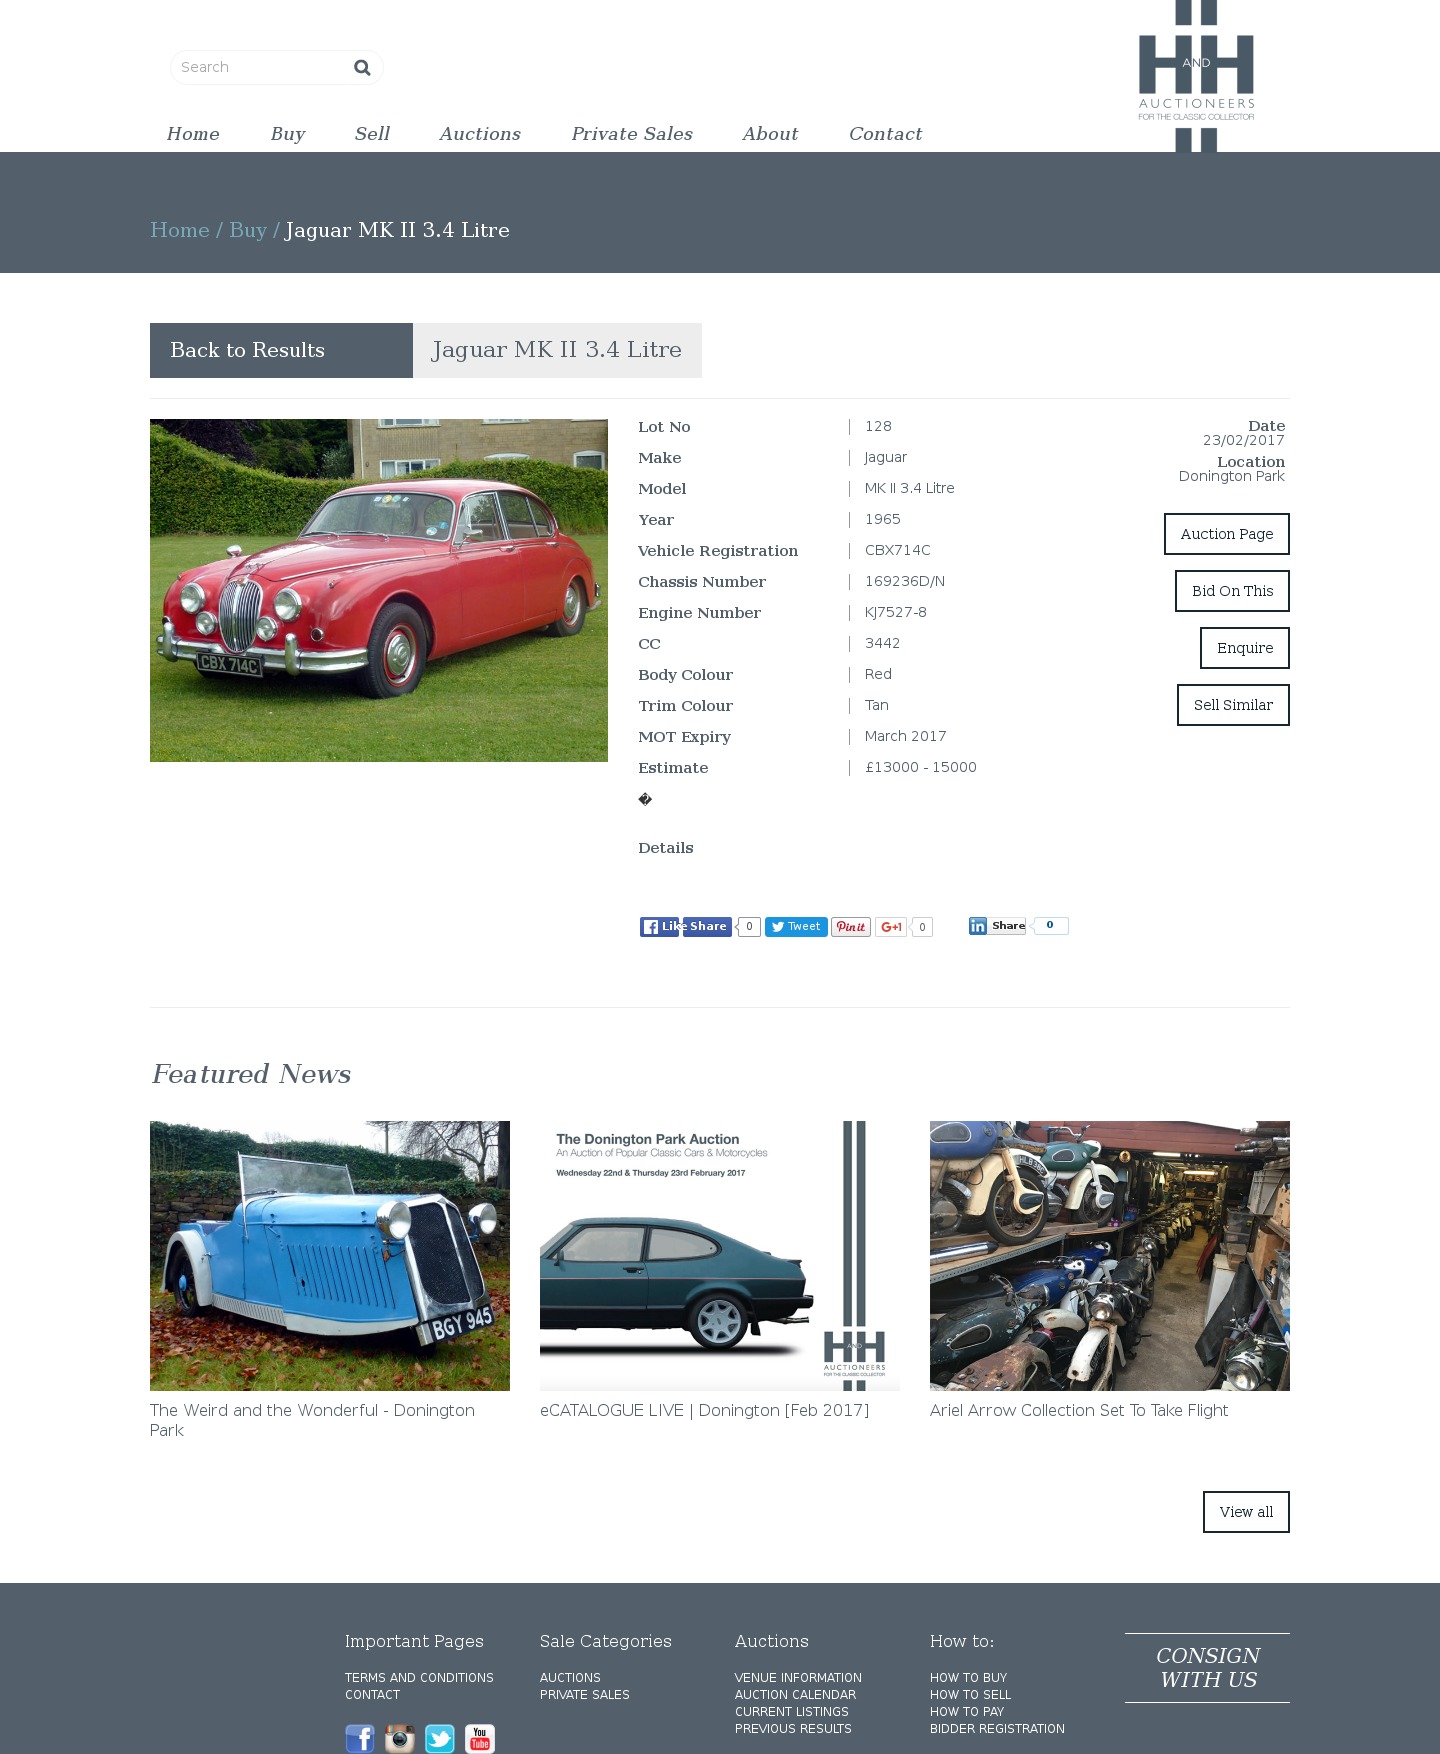Click the Facebook Like button
Viewport: 1440px width, 1754px height.
click(x=659, y=927)
